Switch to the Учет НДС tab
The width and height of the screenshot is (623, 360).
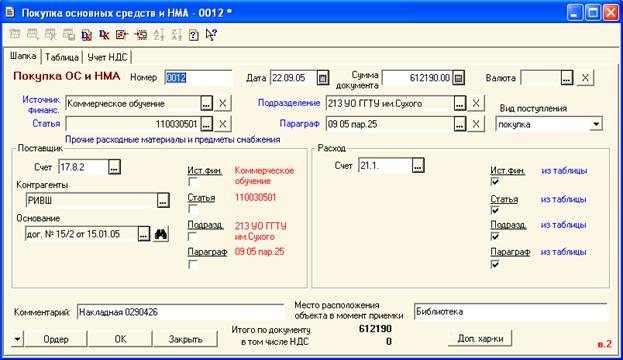click(107, 57)
